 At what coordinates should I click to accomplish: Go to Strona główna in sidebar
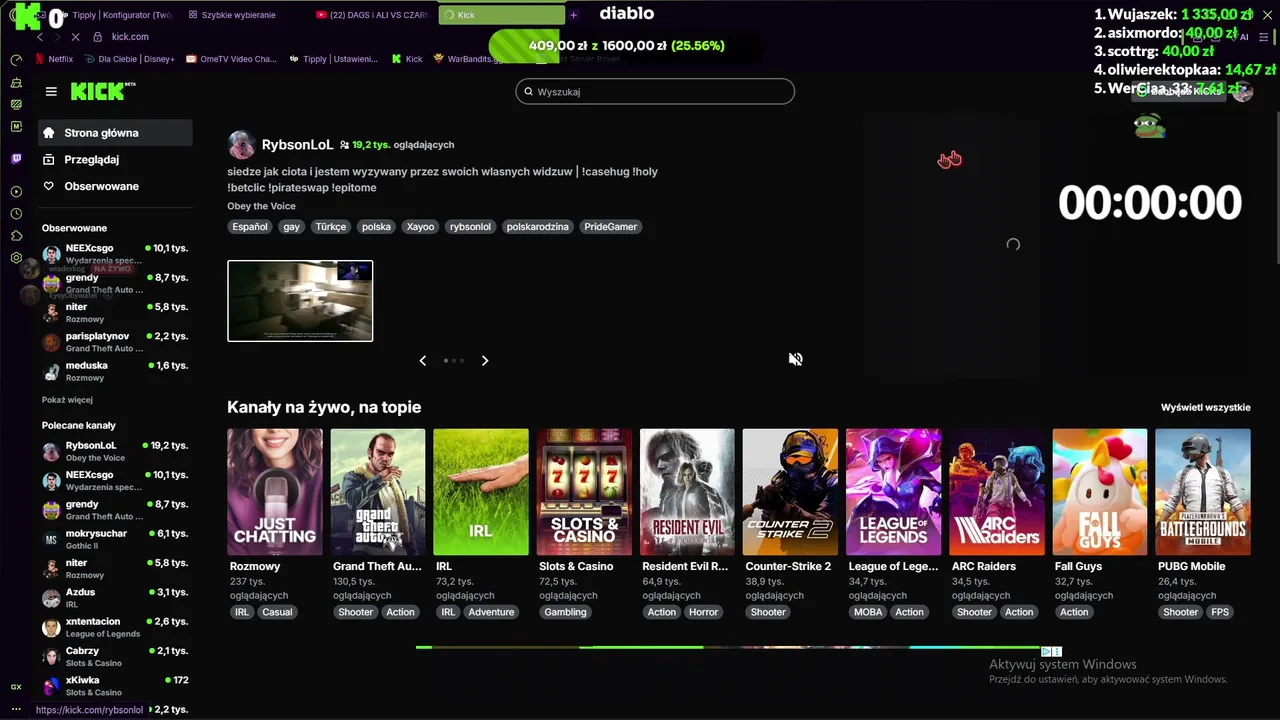(x=115, y=133)
